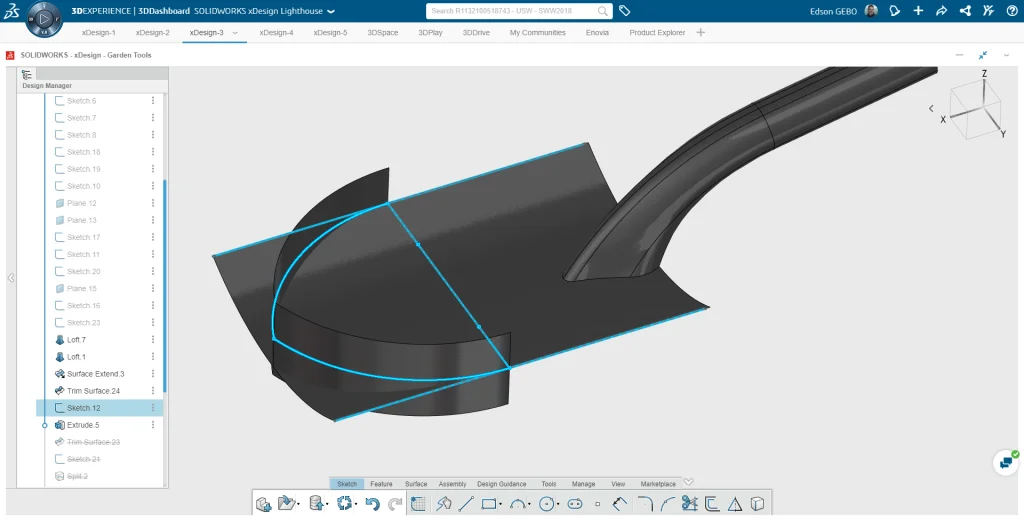Screen dimensions: 1024x521
Task: Select the Line sketch tool
Action: 466,504
